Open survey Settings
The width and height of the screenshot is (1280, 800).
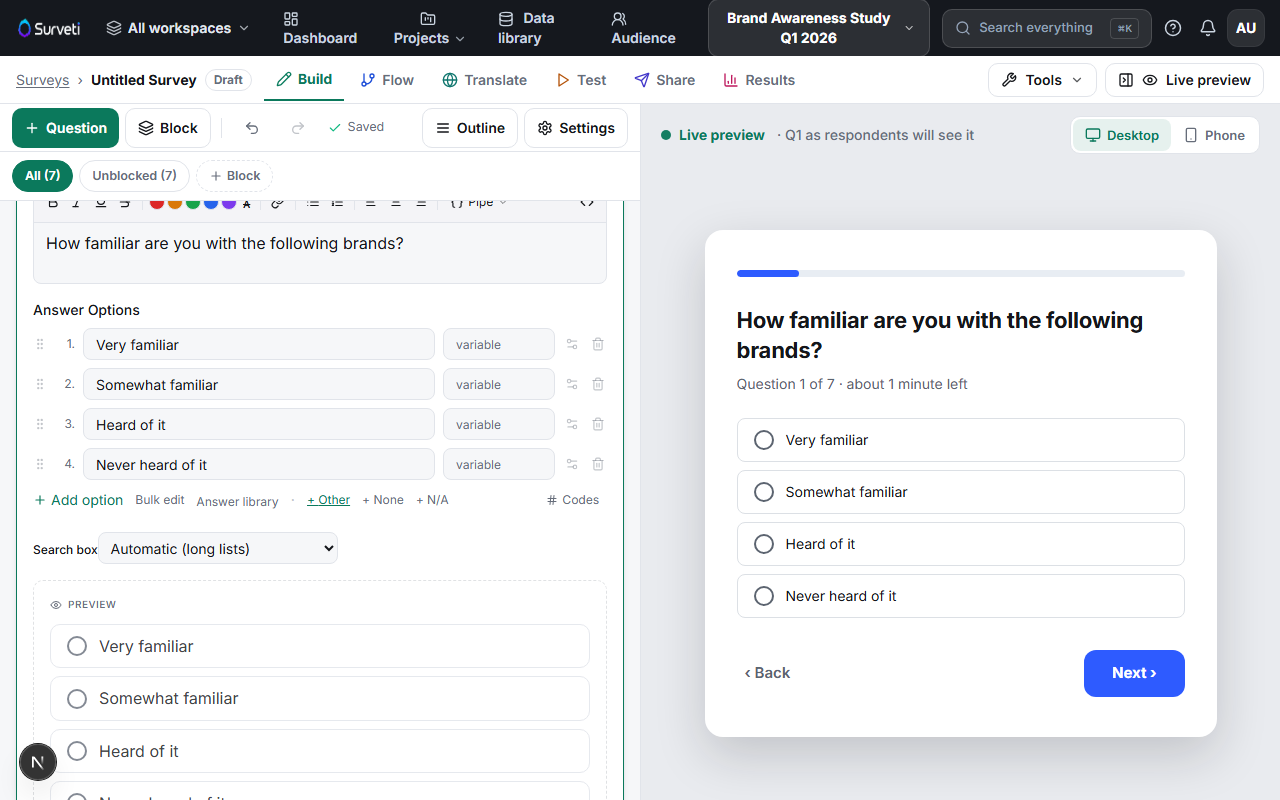coord(576,128)
